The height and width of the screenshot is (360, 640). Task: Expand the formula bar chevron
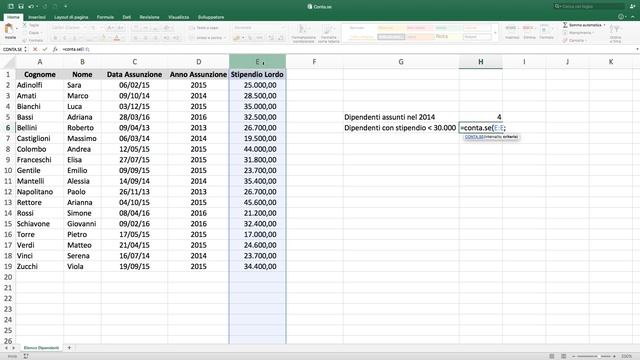[637, 49]
